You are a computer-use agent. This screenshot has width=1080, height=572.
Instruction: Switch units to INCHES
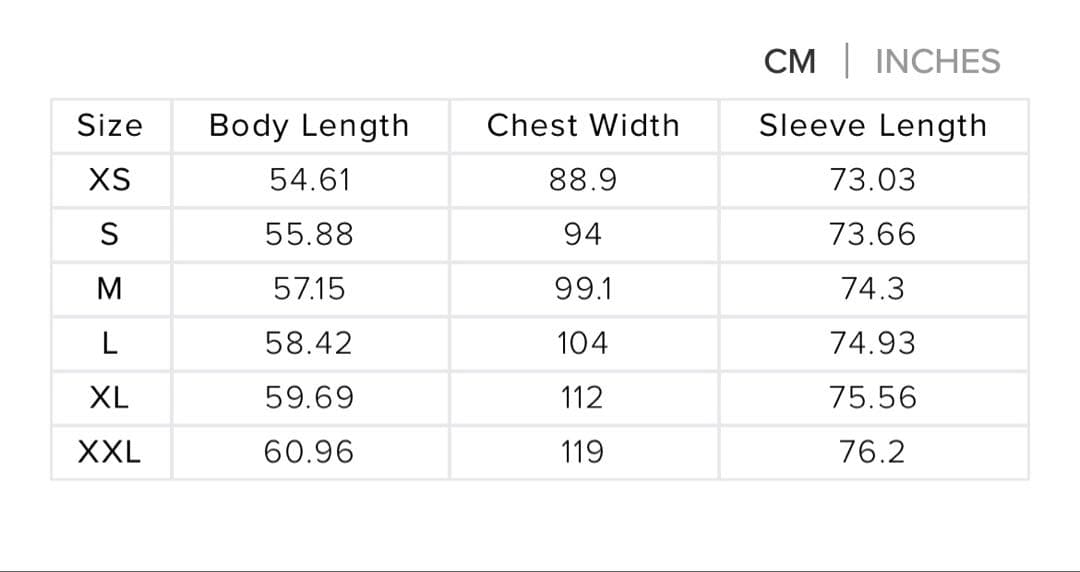(x=937, y=62)
